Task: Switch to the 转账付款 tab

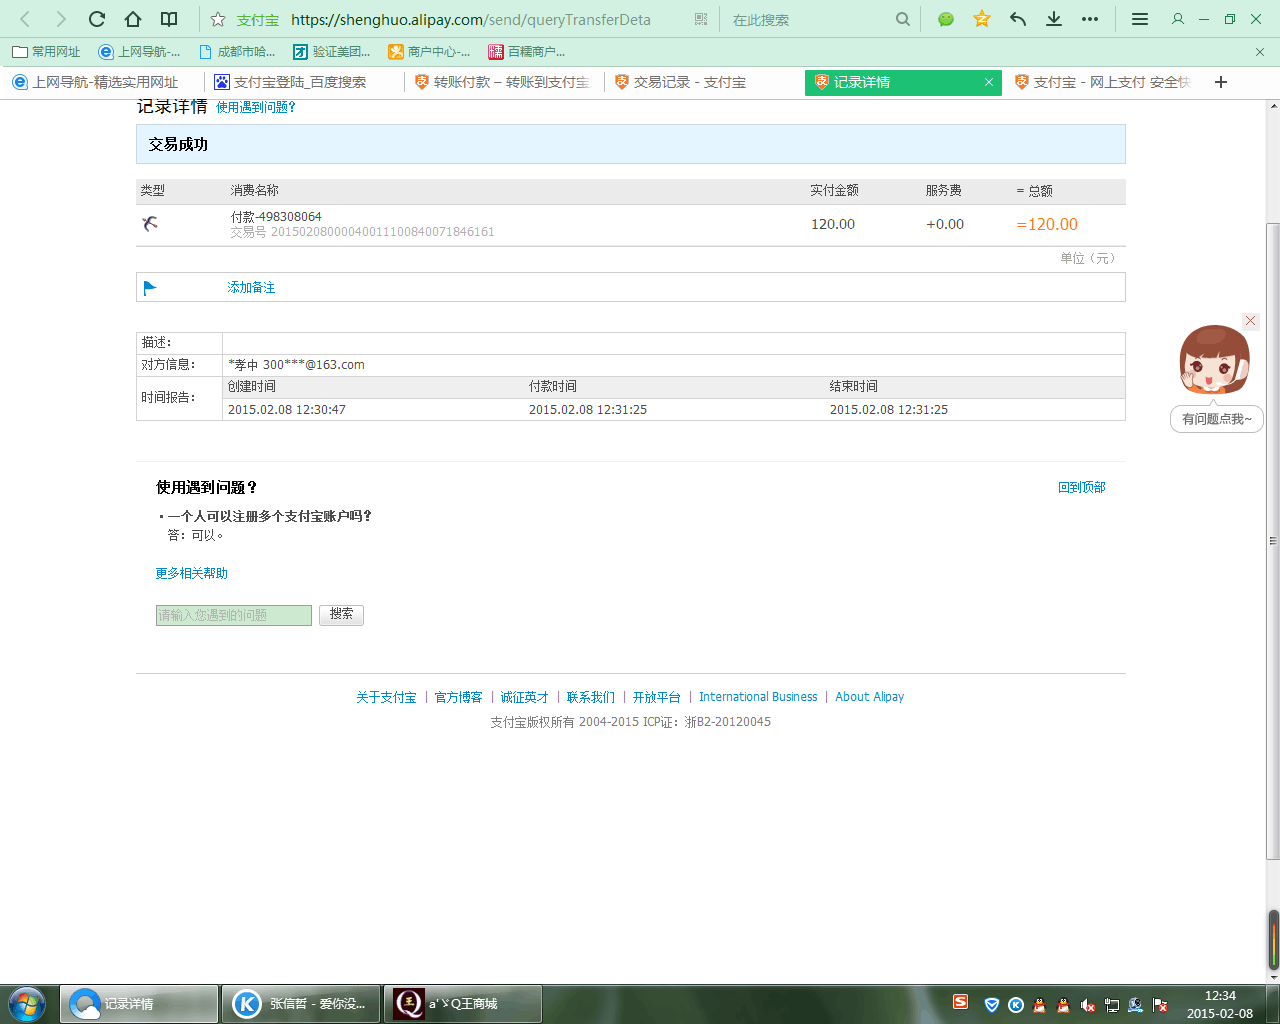Action: tap(504, 82)
